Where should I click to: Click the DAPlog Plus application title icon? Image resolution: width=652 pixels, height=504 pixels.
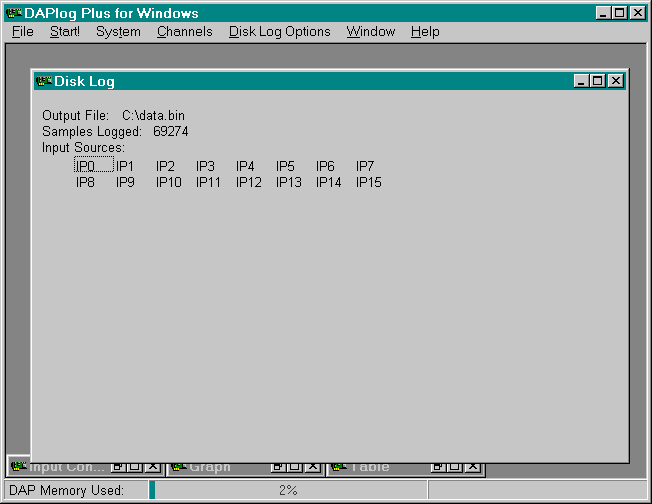pos(14,13)
